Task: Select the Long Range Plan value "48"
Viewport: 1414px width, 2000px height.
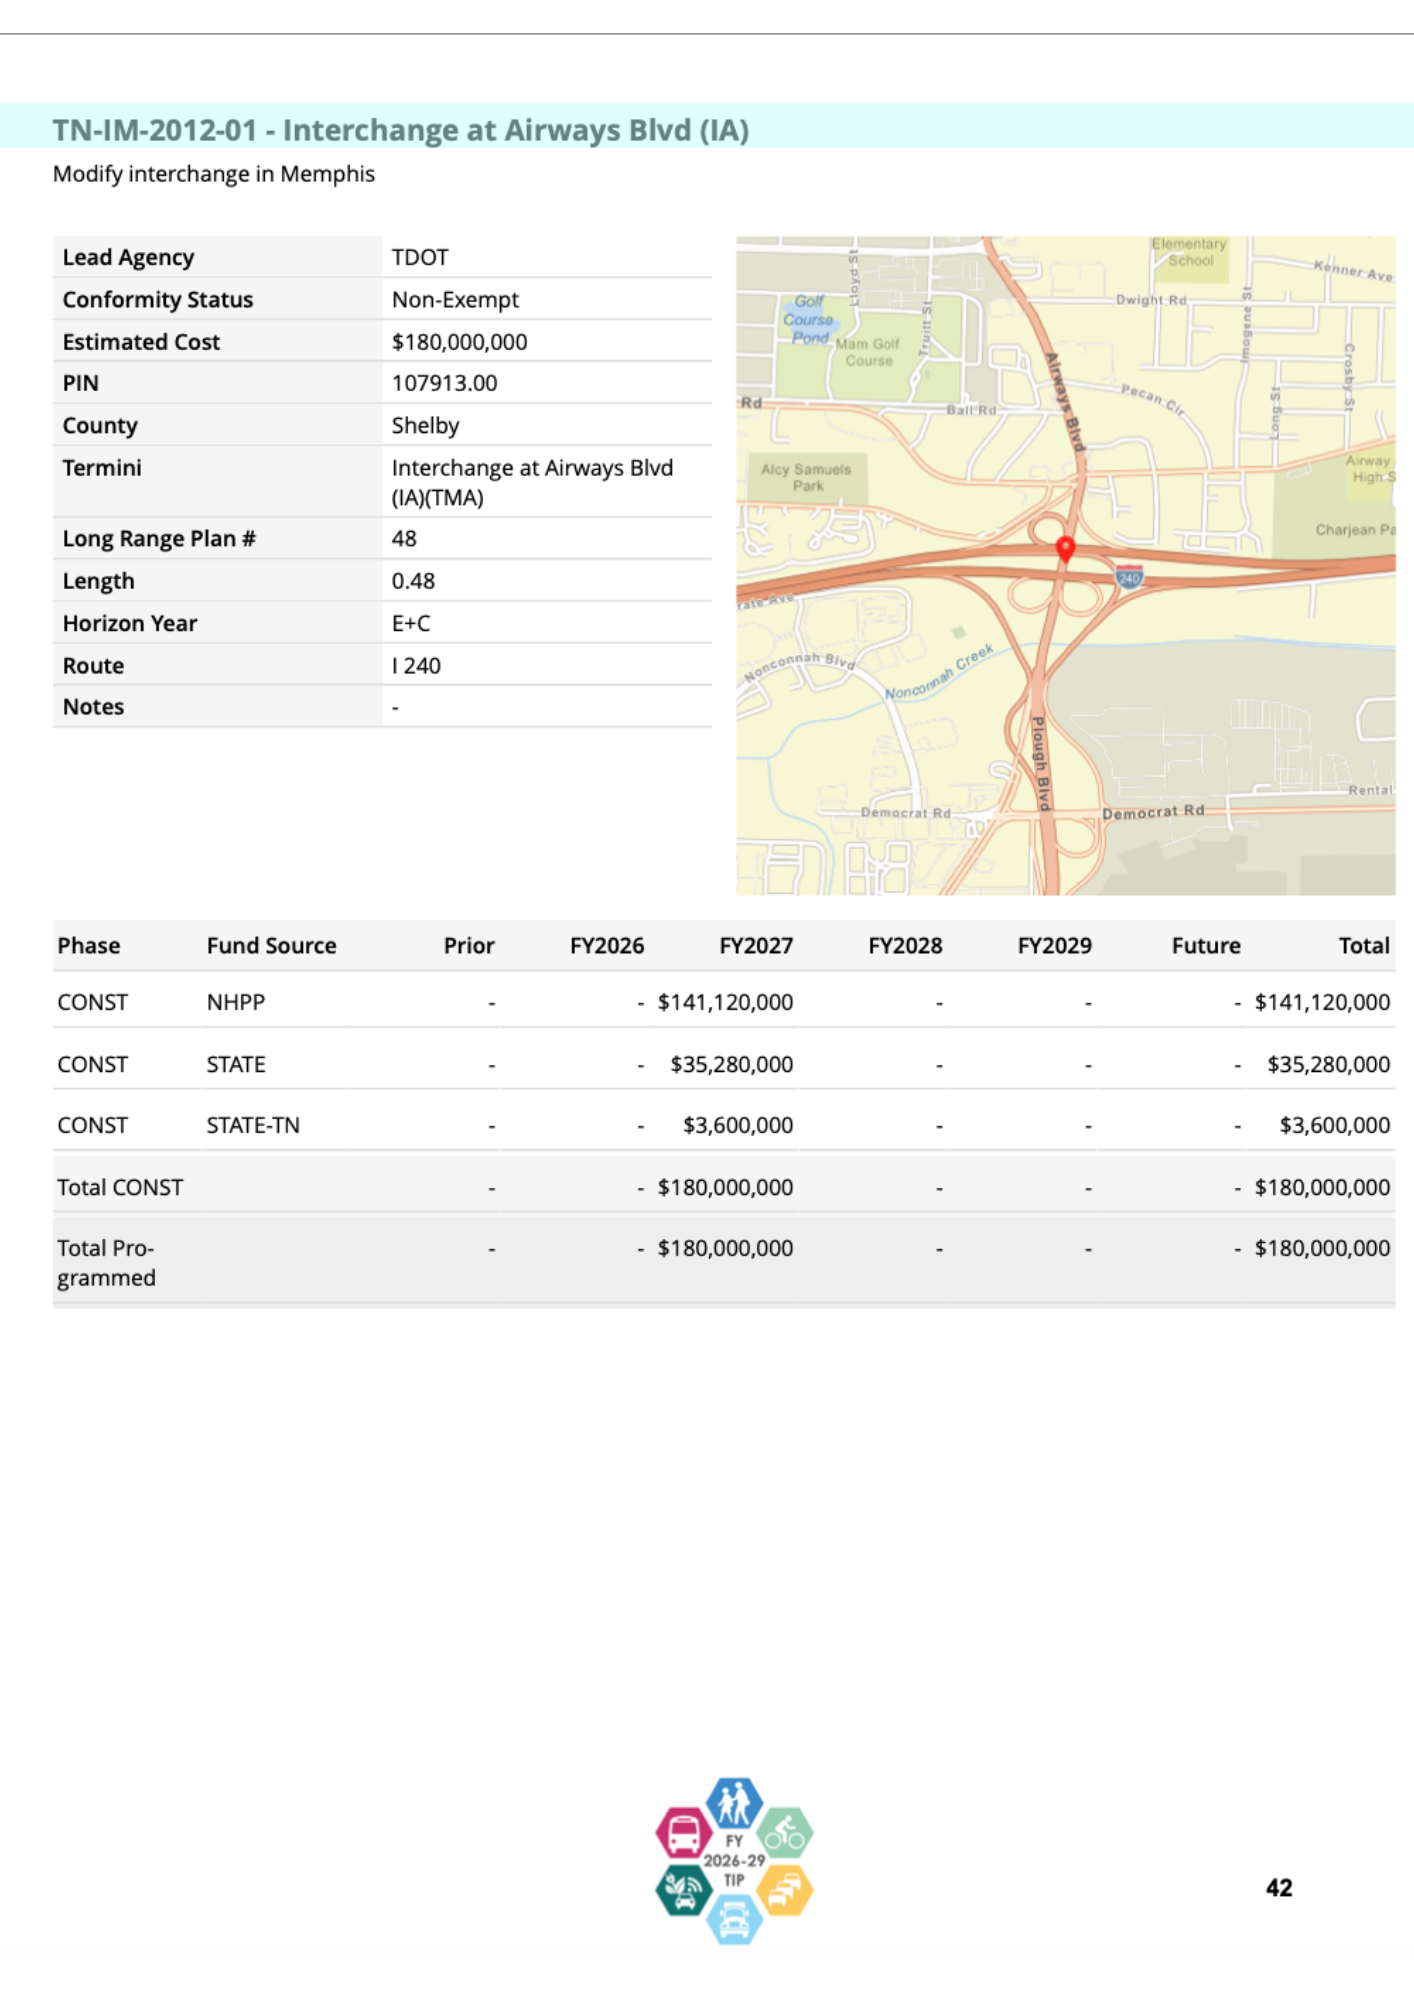Action: (404, 539)
